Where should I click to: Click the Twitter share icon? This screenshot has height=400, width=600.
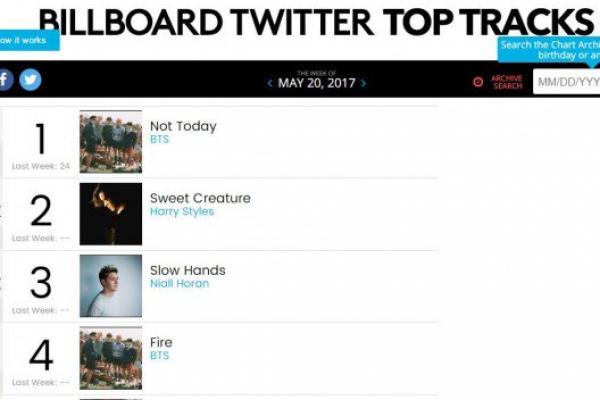pos(30,80)
